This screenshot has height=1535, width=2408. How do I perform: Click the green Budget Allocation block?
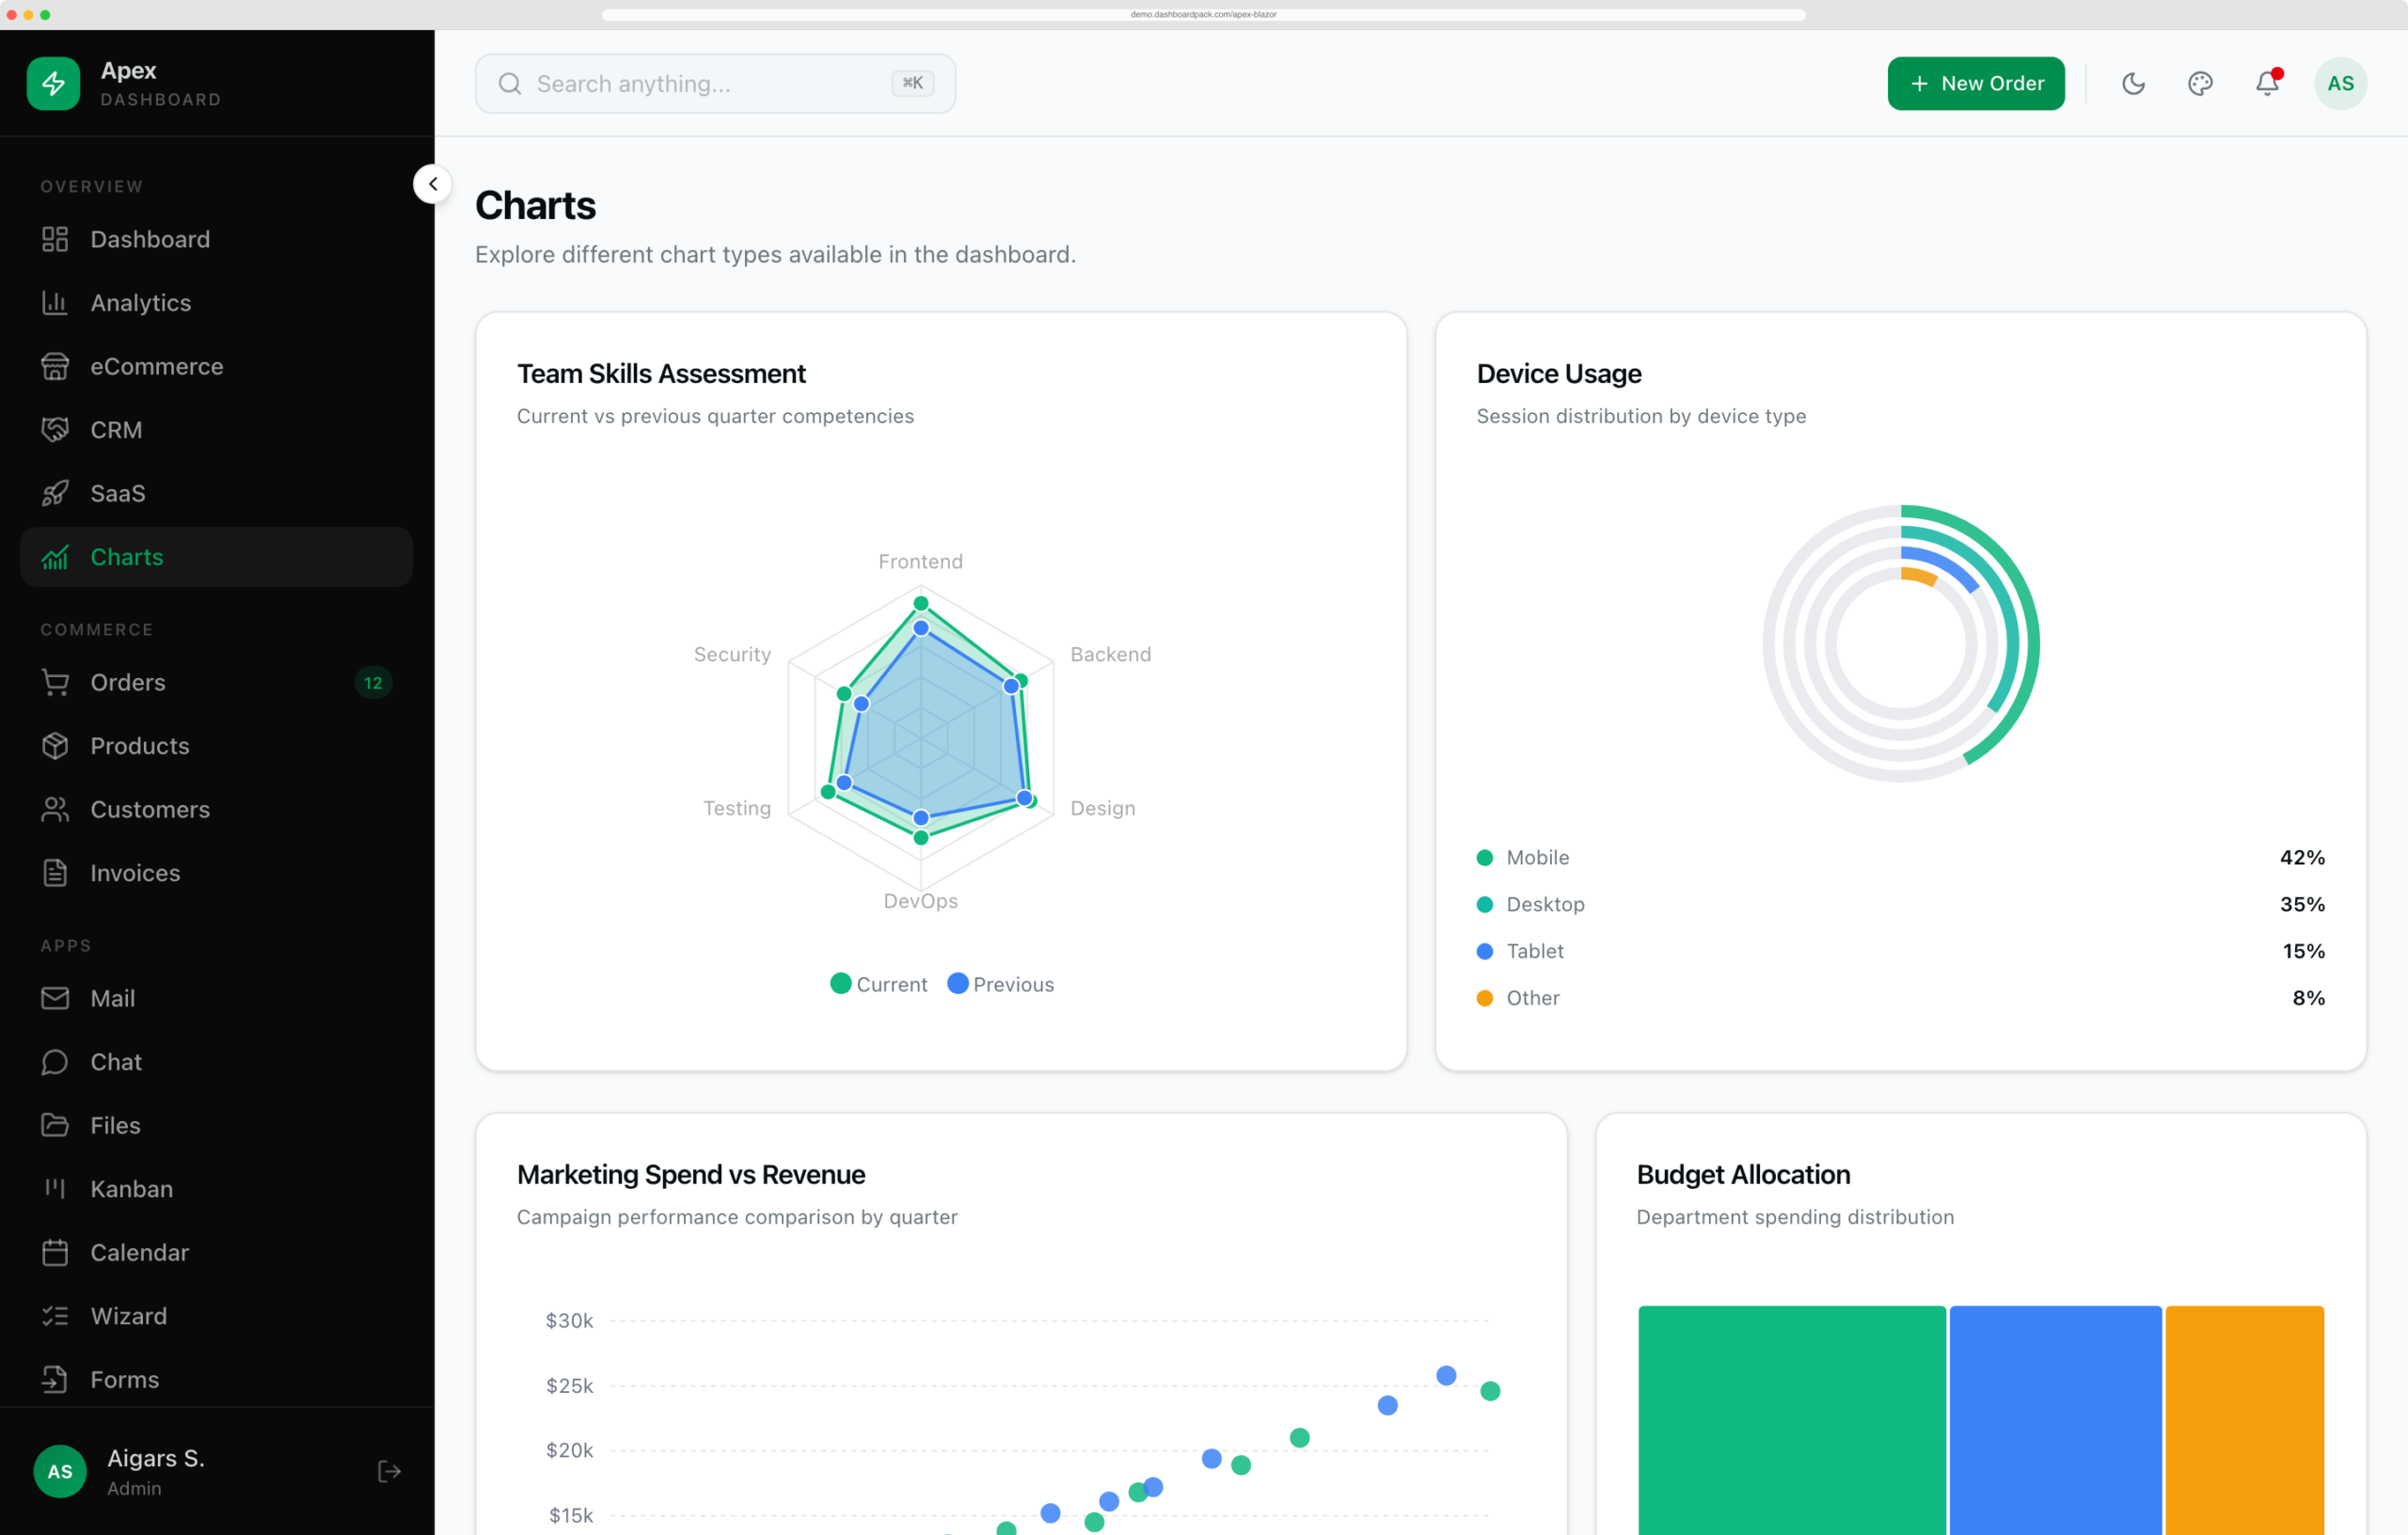point(1791,1420)
